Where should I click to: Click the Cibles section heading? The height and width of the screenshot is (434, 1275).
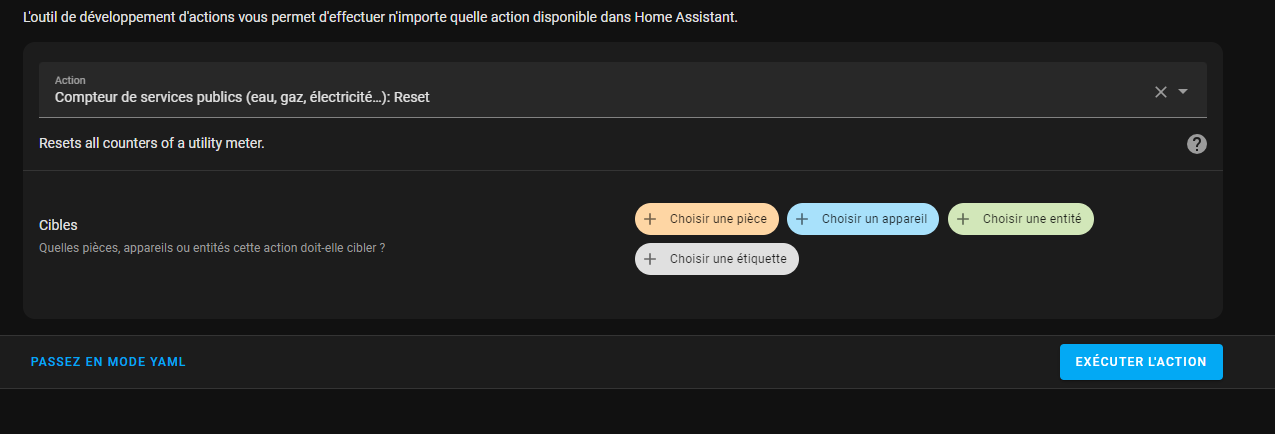pyautogui.click(x=58, y=226)
